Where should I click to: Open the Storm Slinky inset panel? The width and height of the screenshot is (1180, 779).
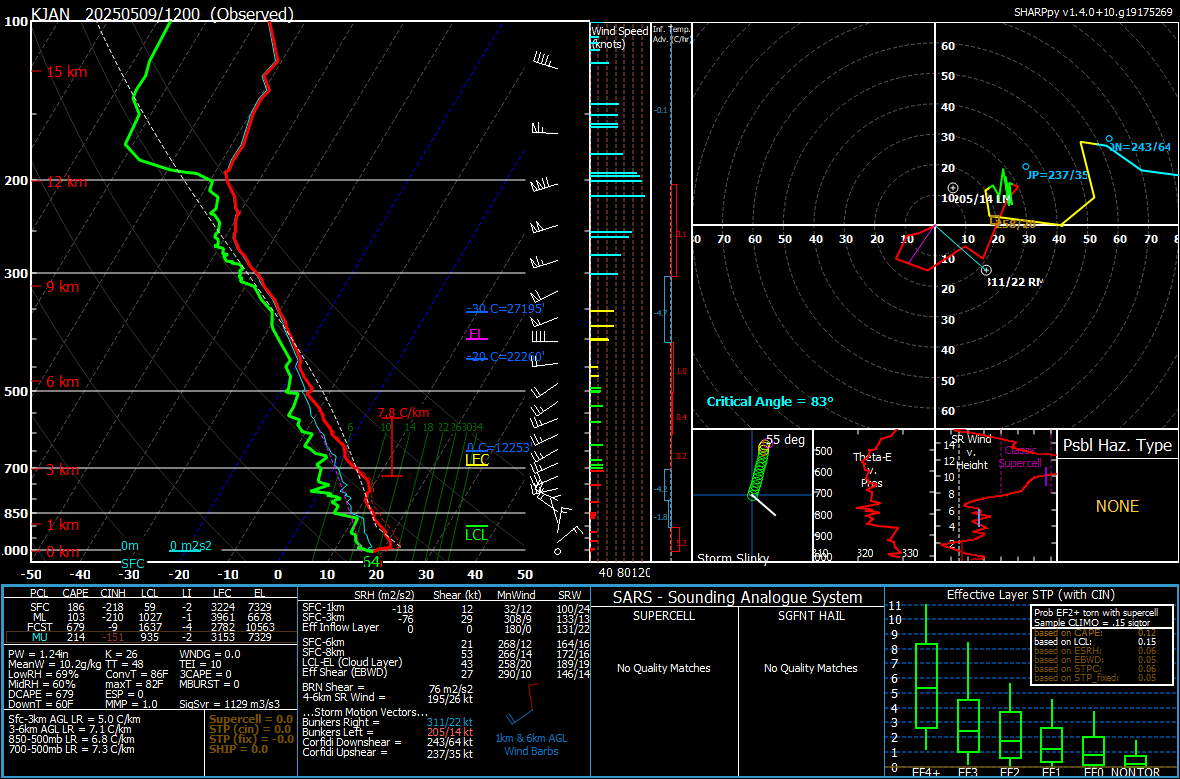click(752, 495)
